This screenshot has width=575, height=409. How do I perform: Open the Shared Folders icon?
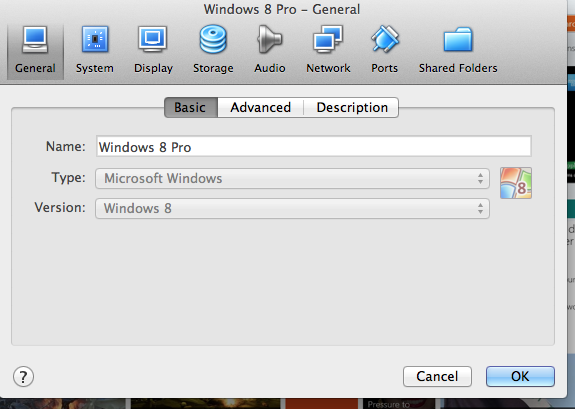(x=458, y=39)
